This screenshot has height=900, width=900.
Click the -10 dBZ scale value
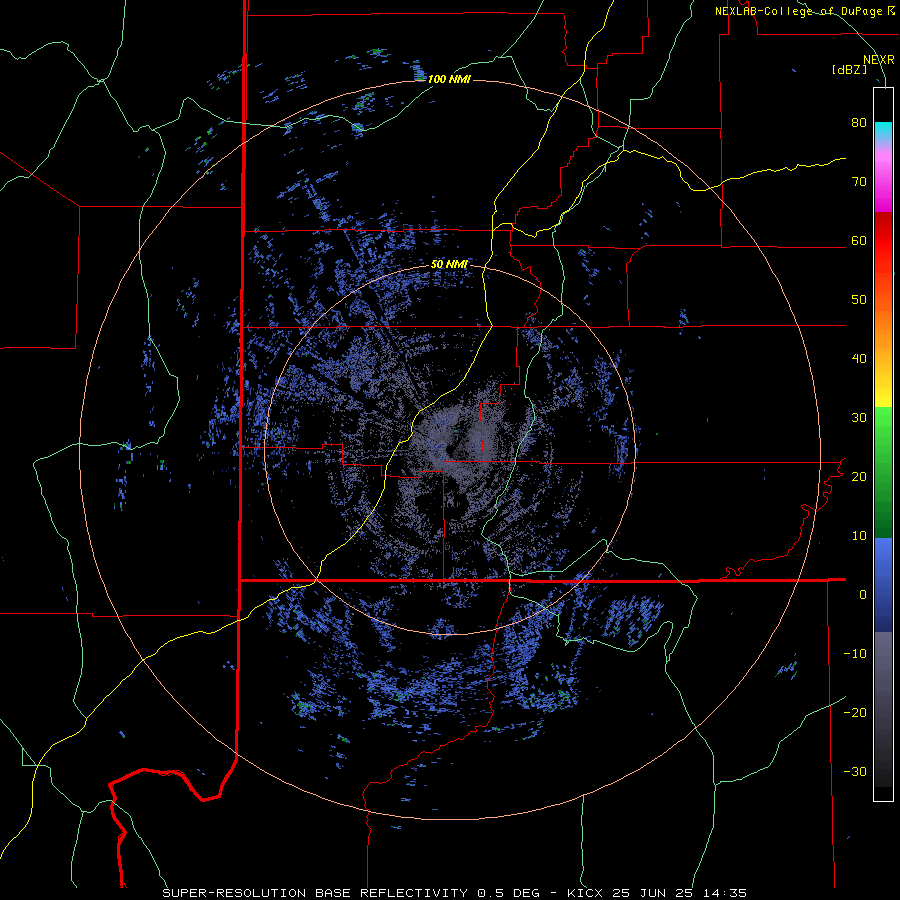tap(855, 654)
